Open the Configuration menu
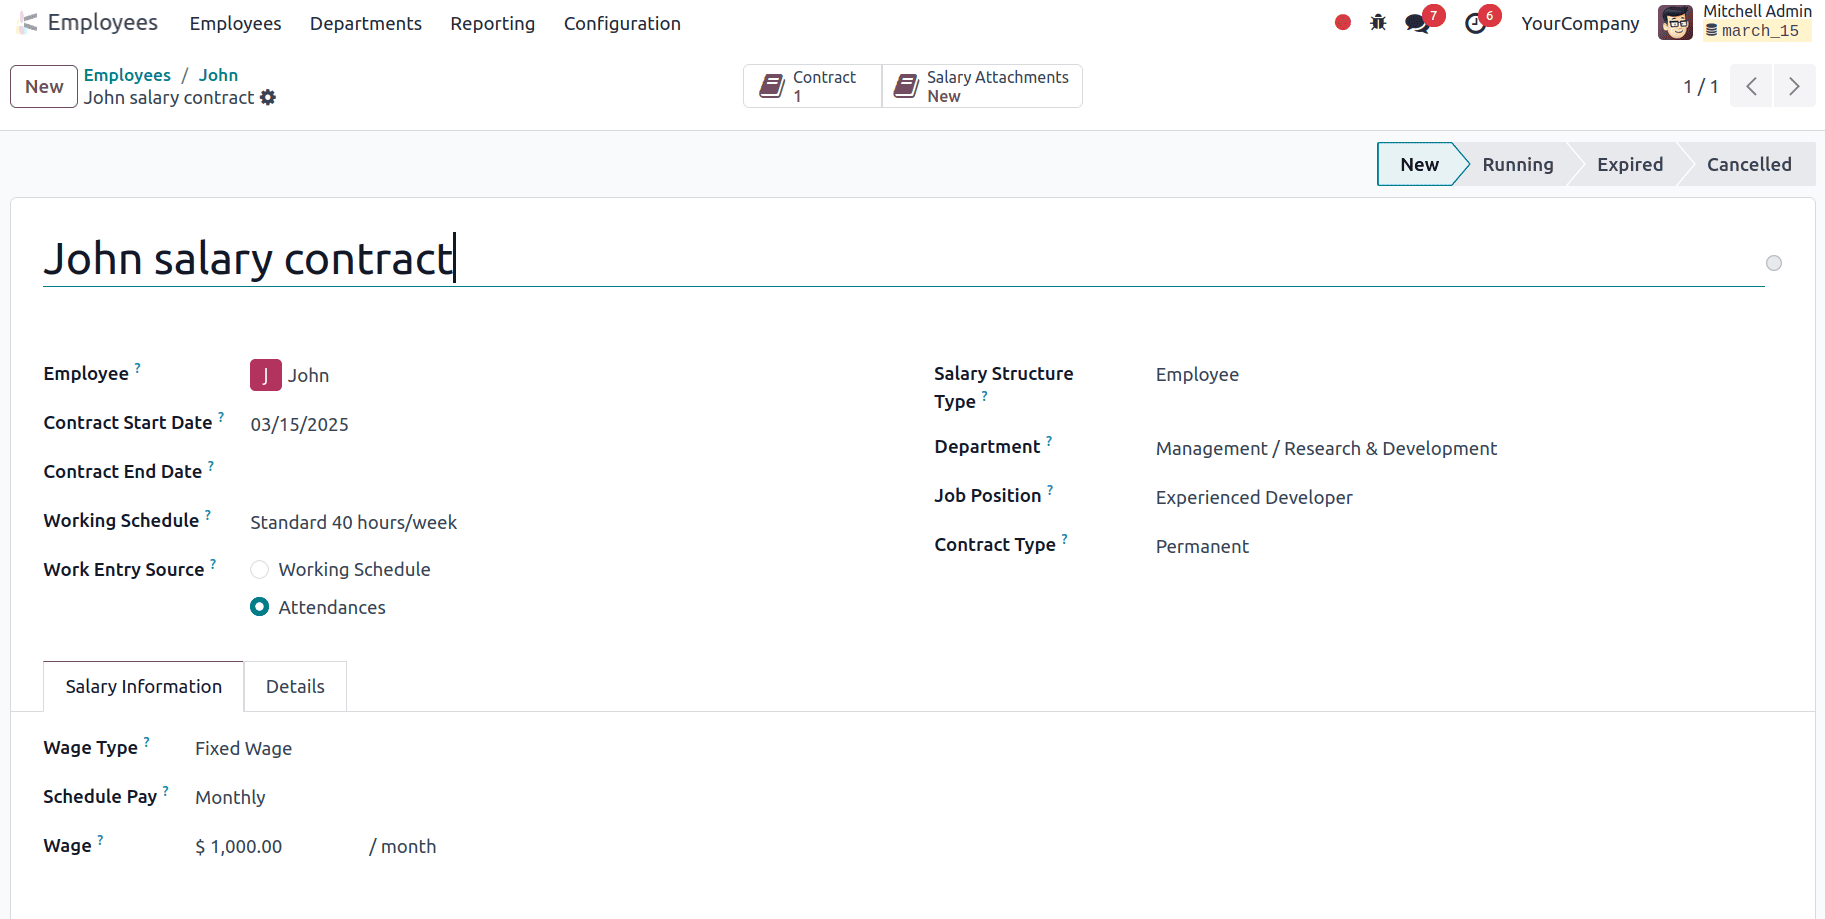1825x919 pixels. click(x=622, y=23)
